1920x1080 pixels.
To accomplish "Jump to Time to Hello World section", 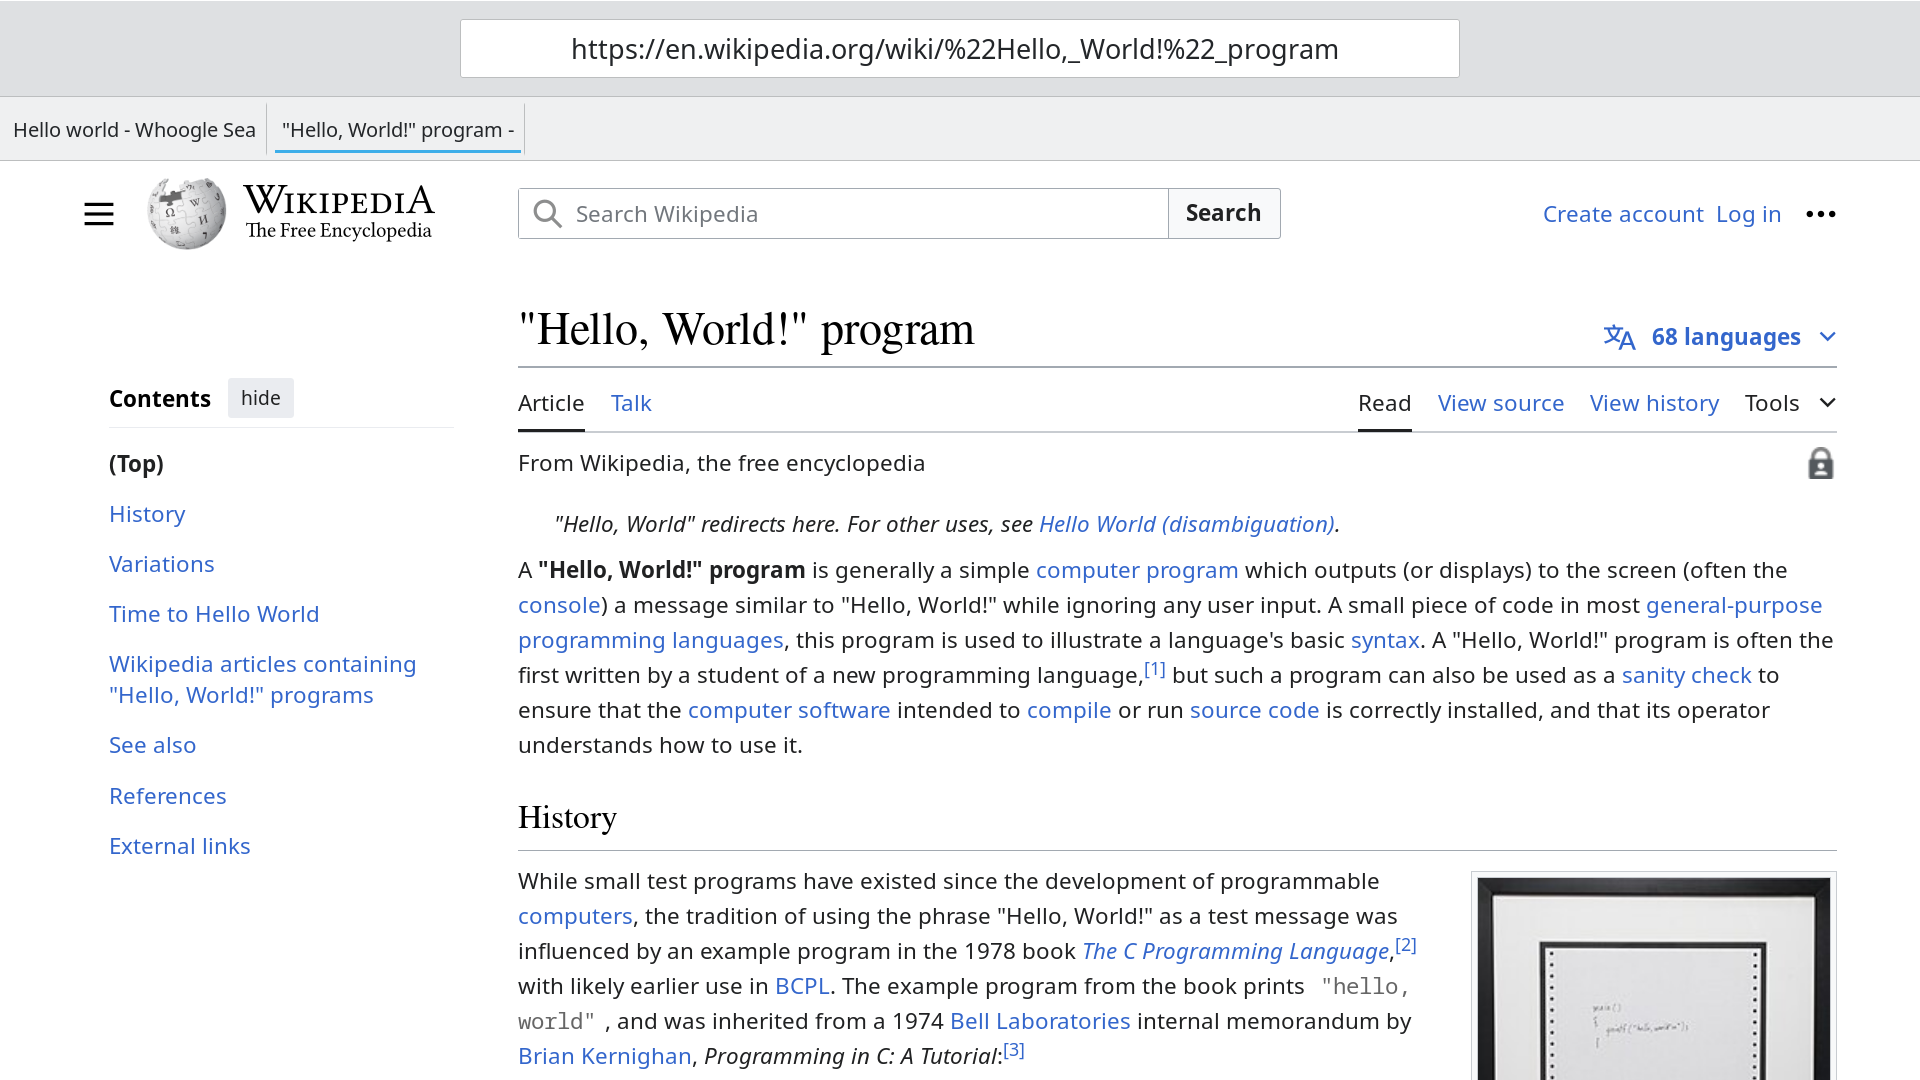I will 214,614.
